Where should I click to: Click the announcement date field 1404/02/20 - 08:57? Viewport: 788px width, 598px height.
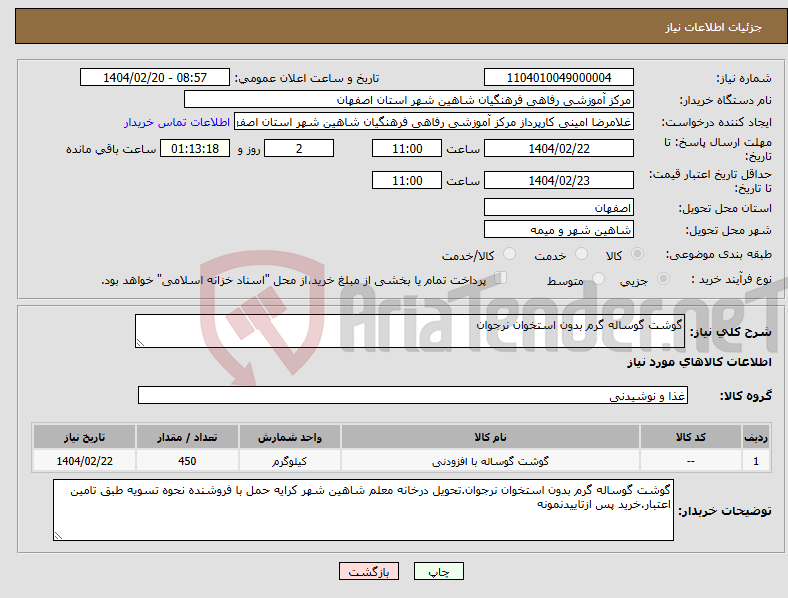155,77
